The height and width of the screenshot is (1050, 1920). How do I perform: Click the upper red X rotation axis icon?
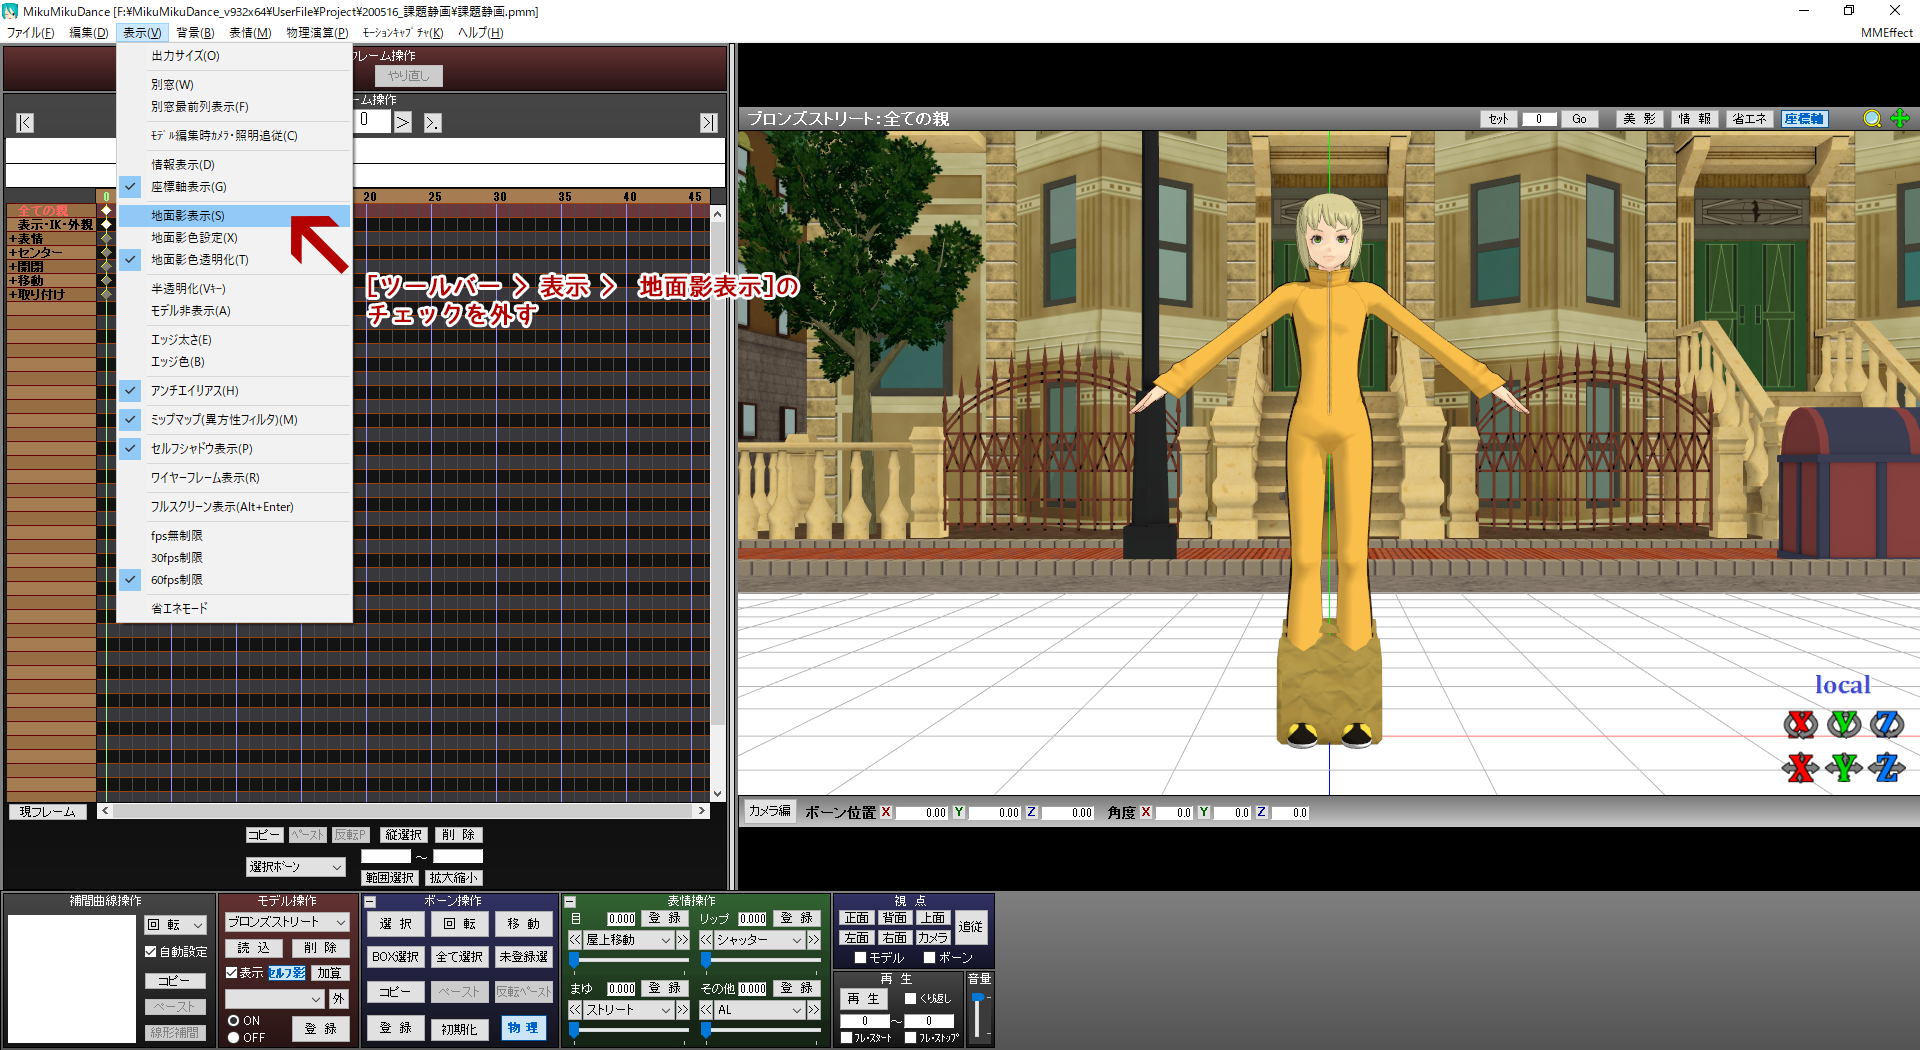coord(1800,723)
